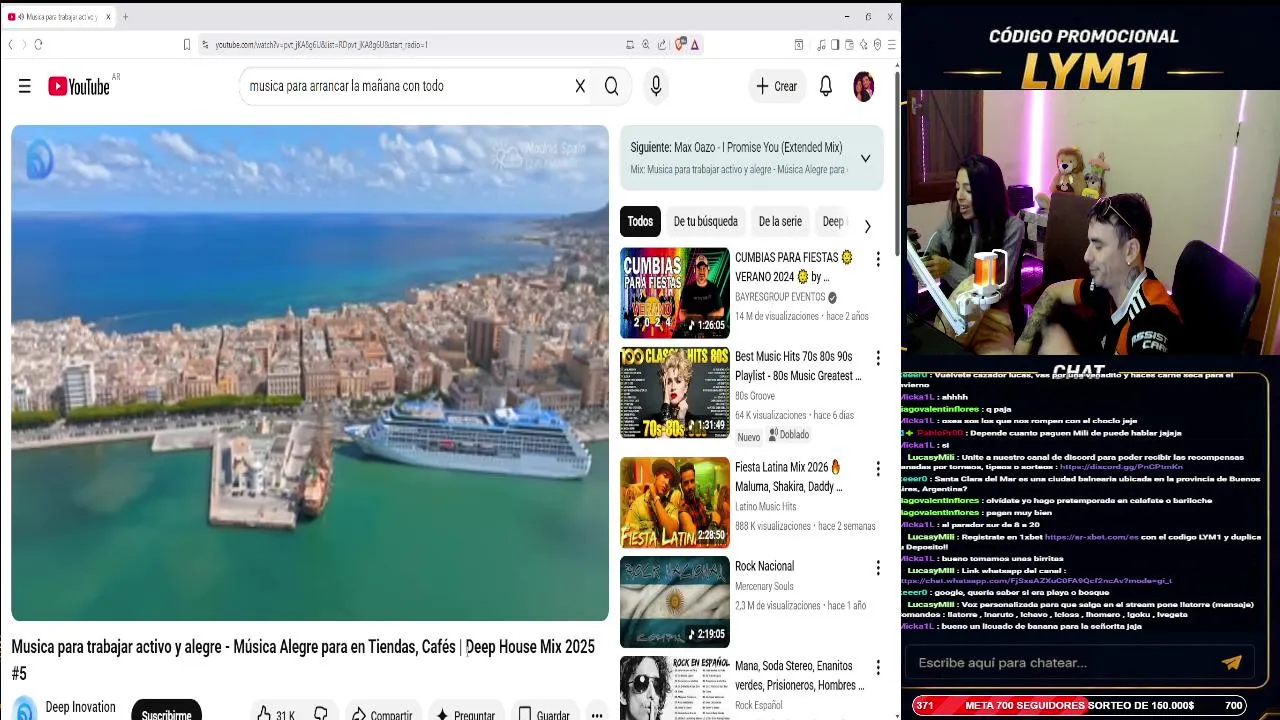Open notifications bell

pyautogui.click(x=826, y=87)
